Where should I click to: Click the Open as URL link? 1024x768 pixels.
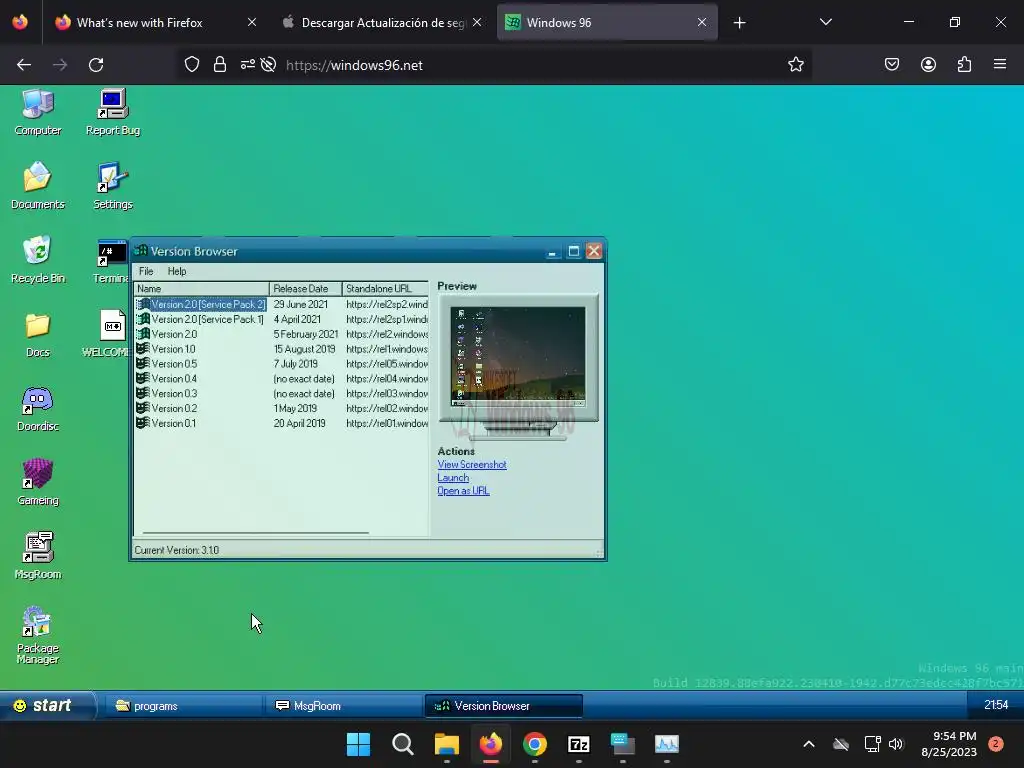(463, 490)
